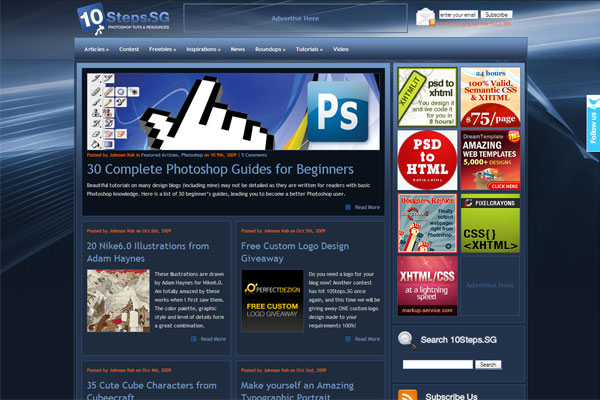Viewport: 600px width, 400px height.
Task: Click the Advertise Here header banner
Action: pos(295,18)
